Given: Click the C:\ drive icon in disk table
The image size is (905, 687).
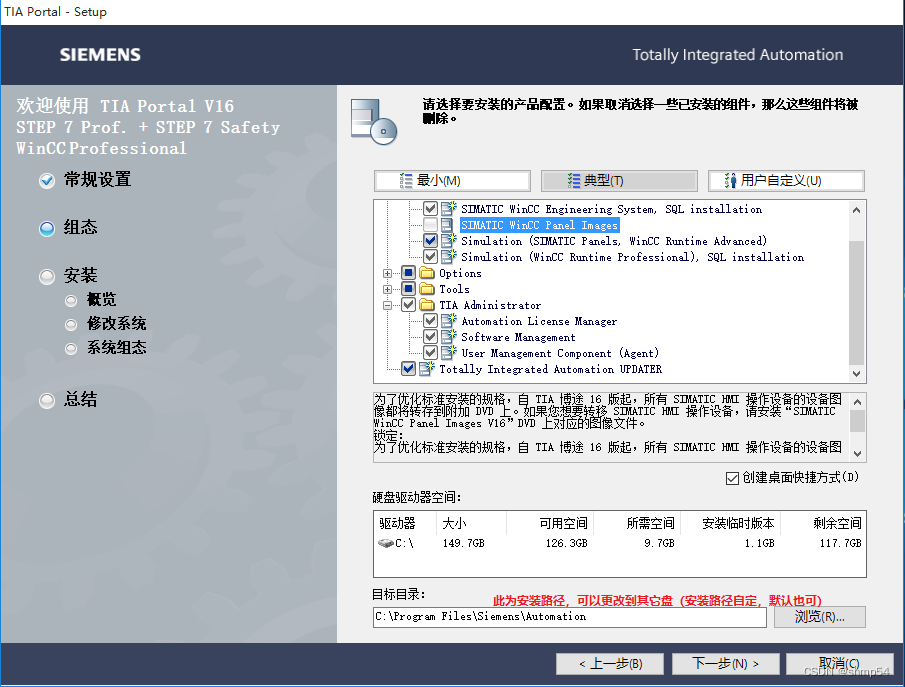Looking at the screenshot, I should (385, 543).
